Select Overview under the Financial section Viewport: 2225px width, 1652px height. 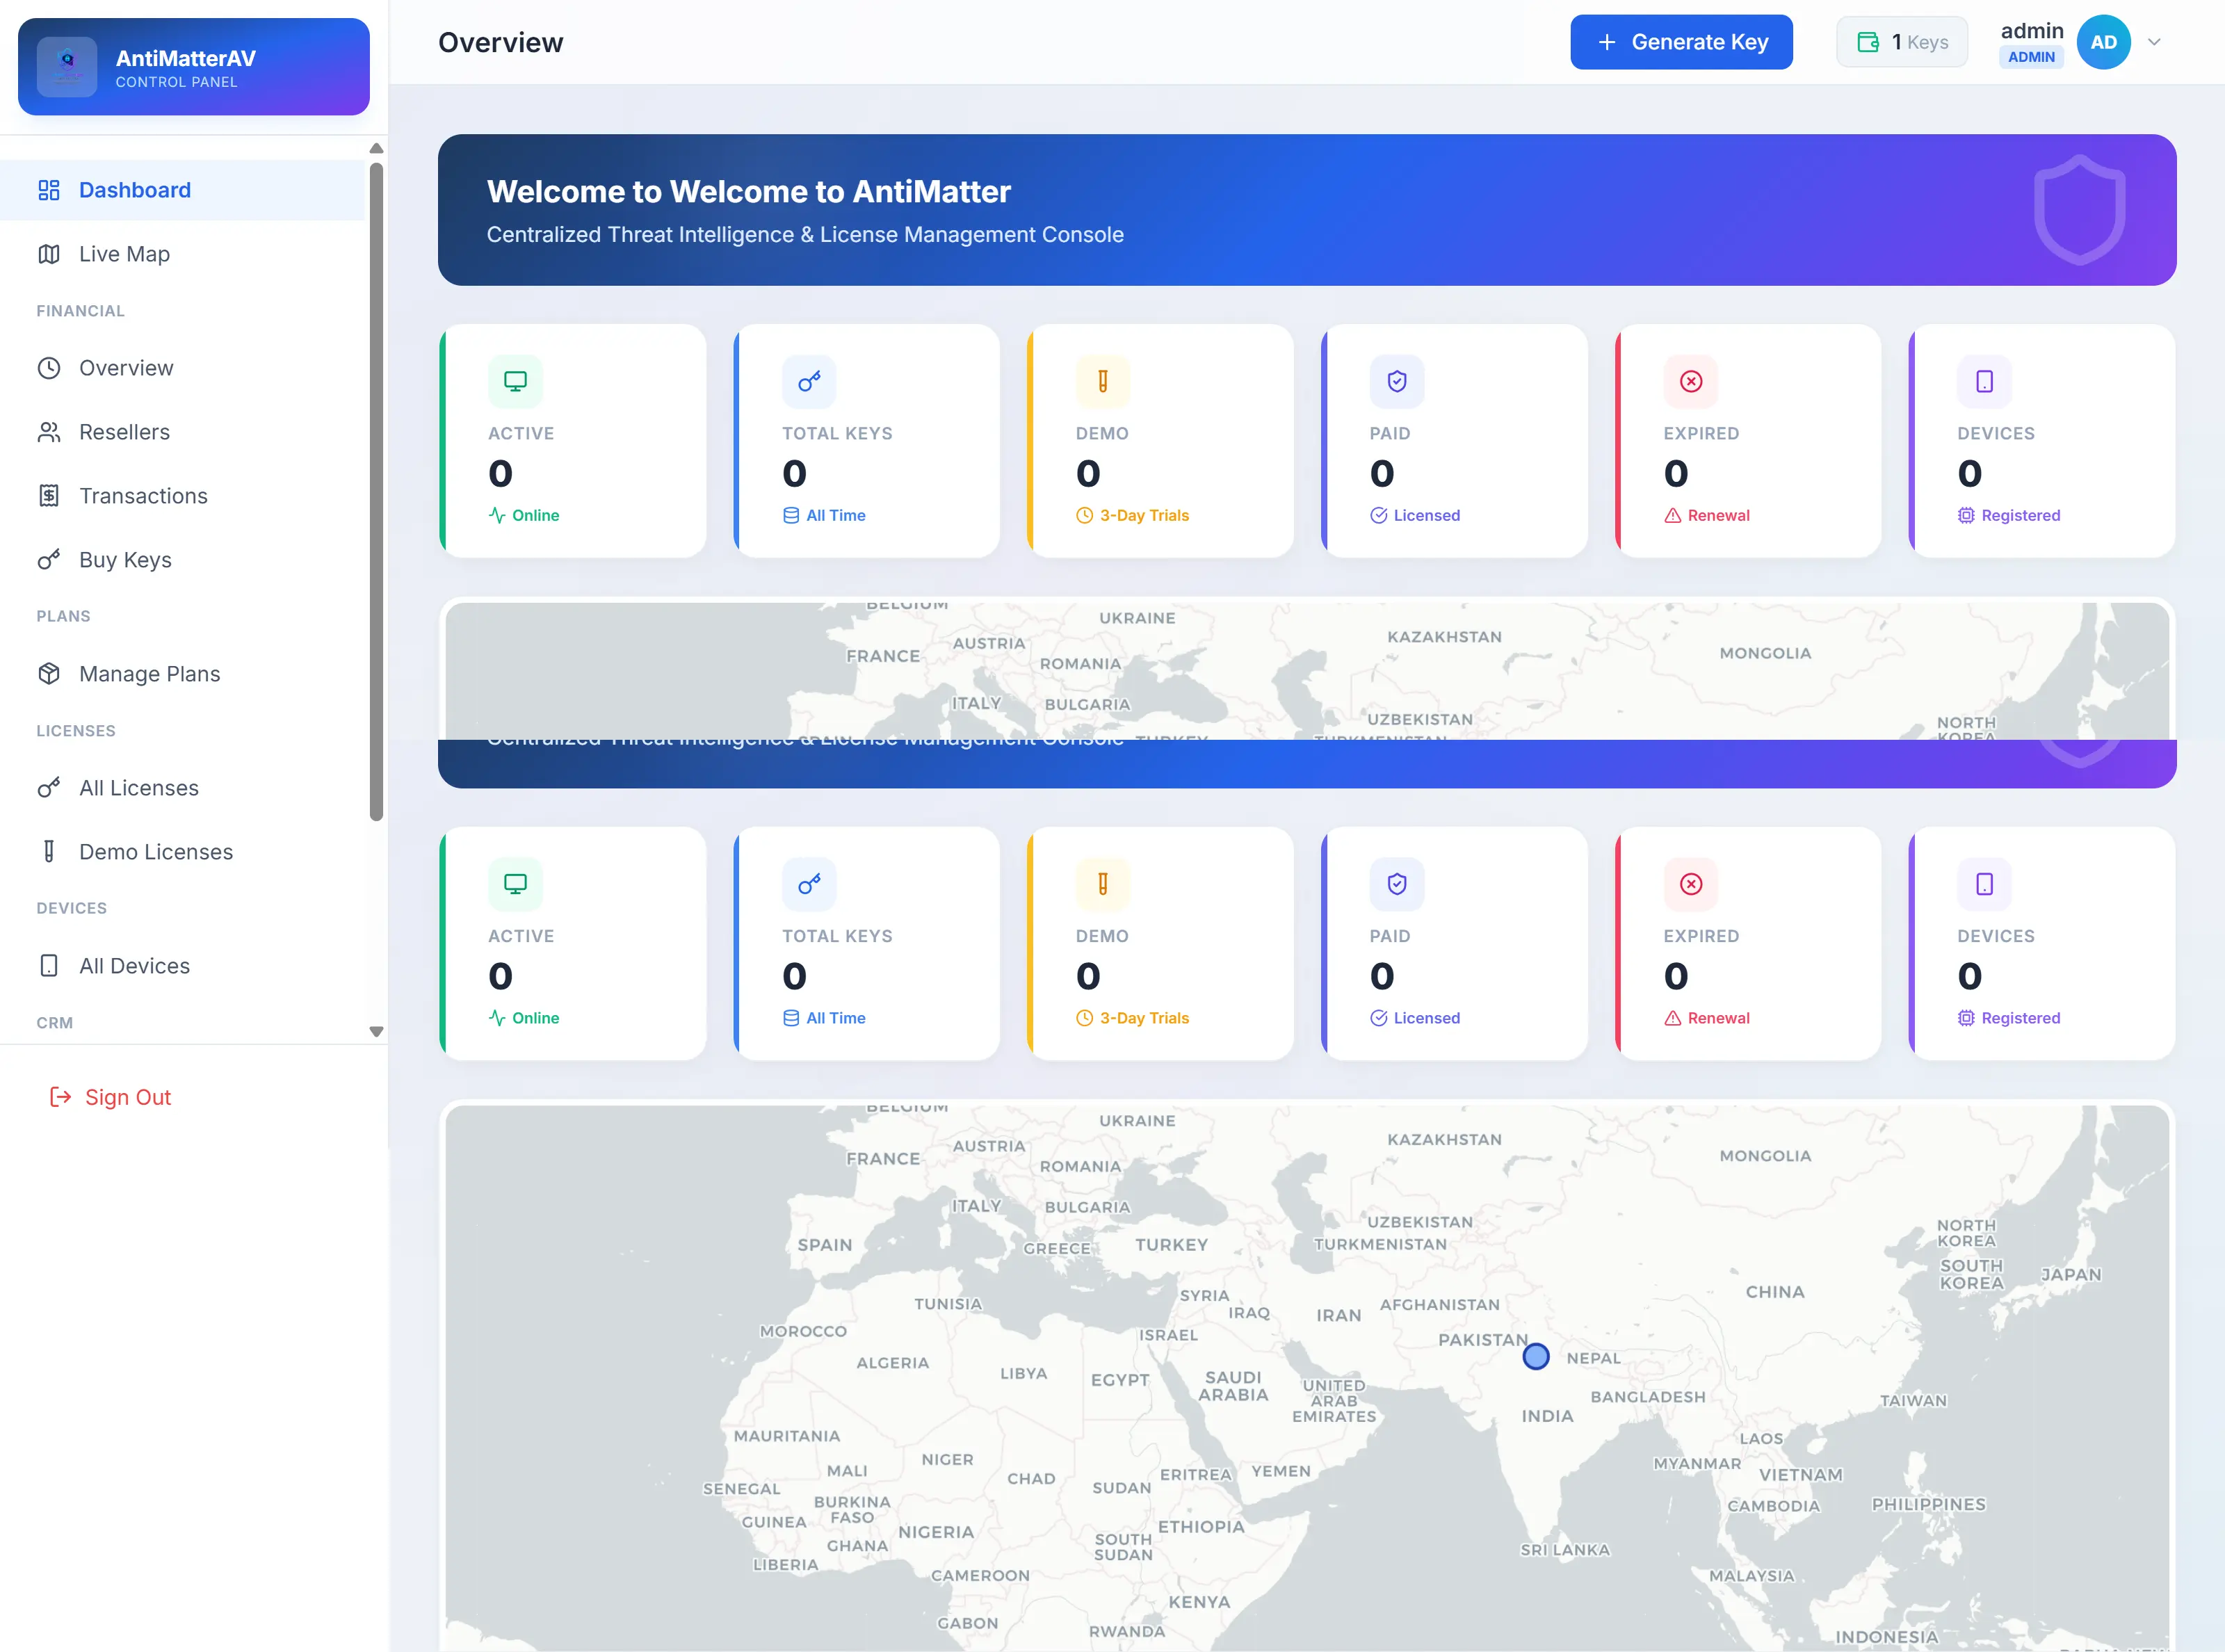[126, 367]
